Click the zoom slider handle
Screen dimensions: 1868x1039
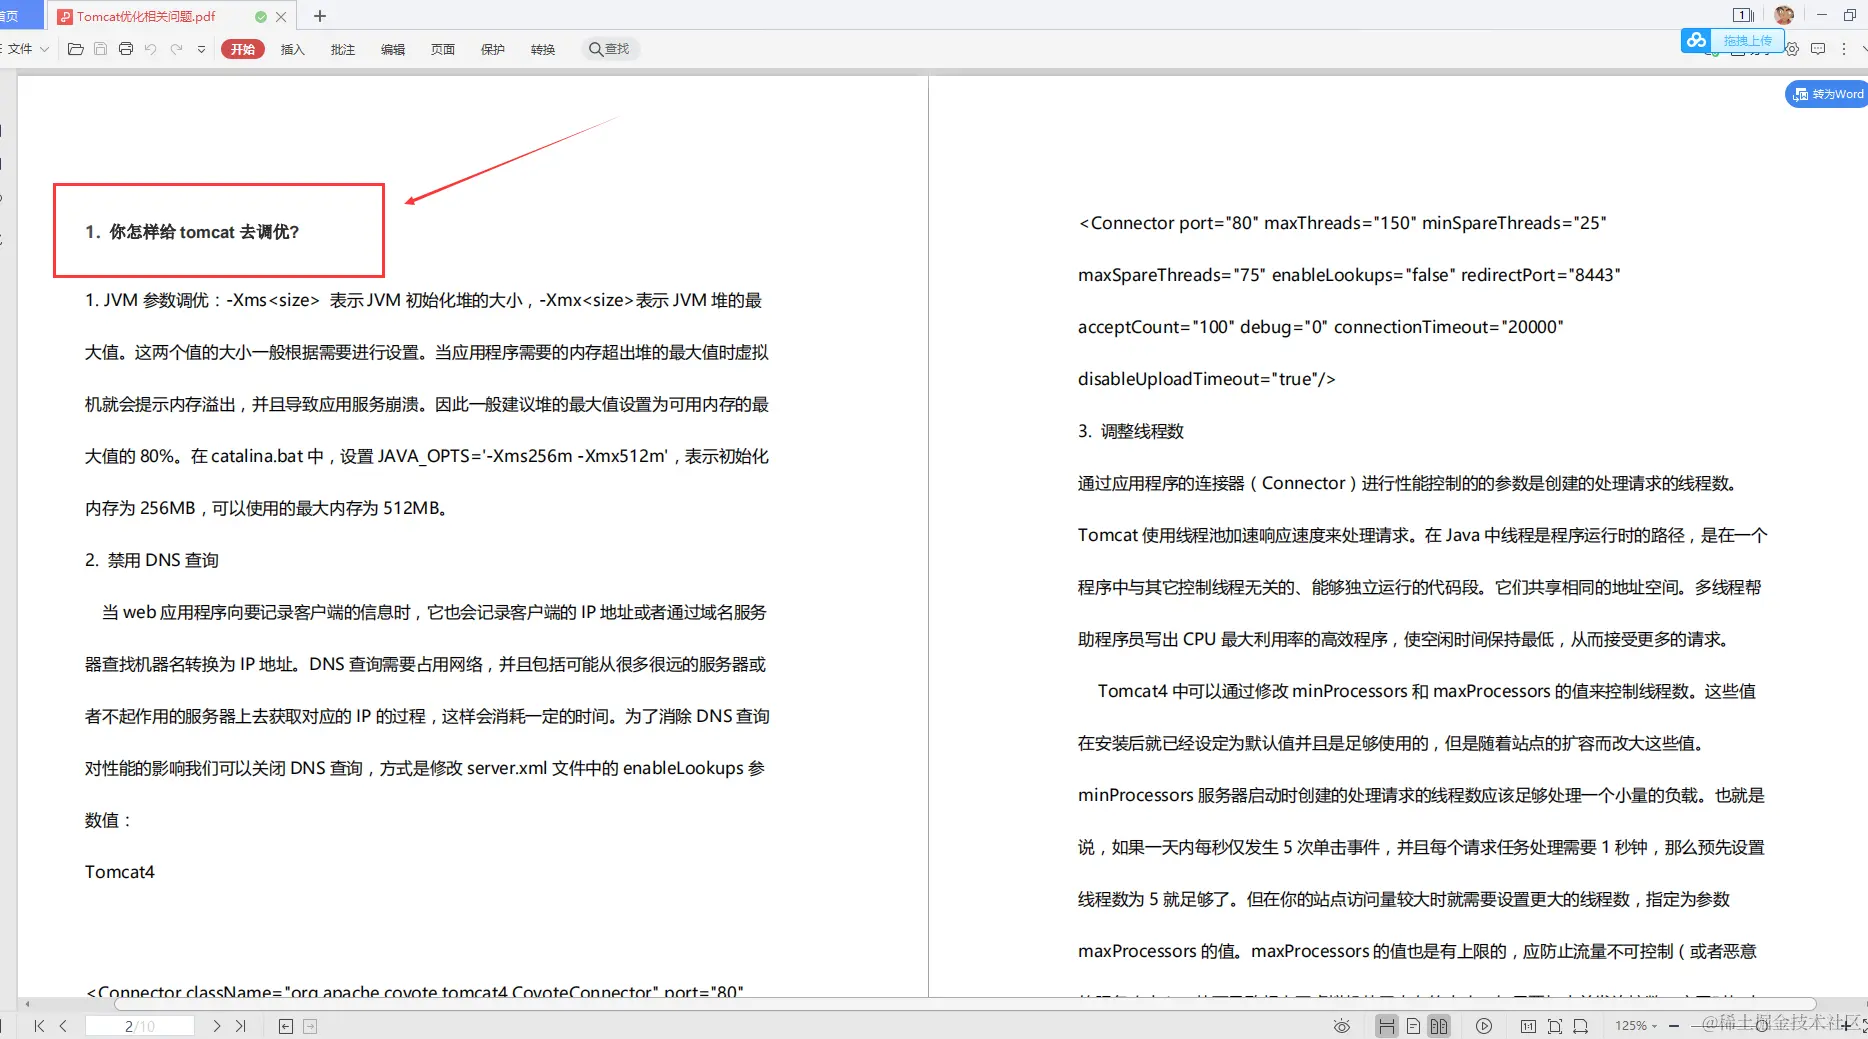point(1762,1026)
